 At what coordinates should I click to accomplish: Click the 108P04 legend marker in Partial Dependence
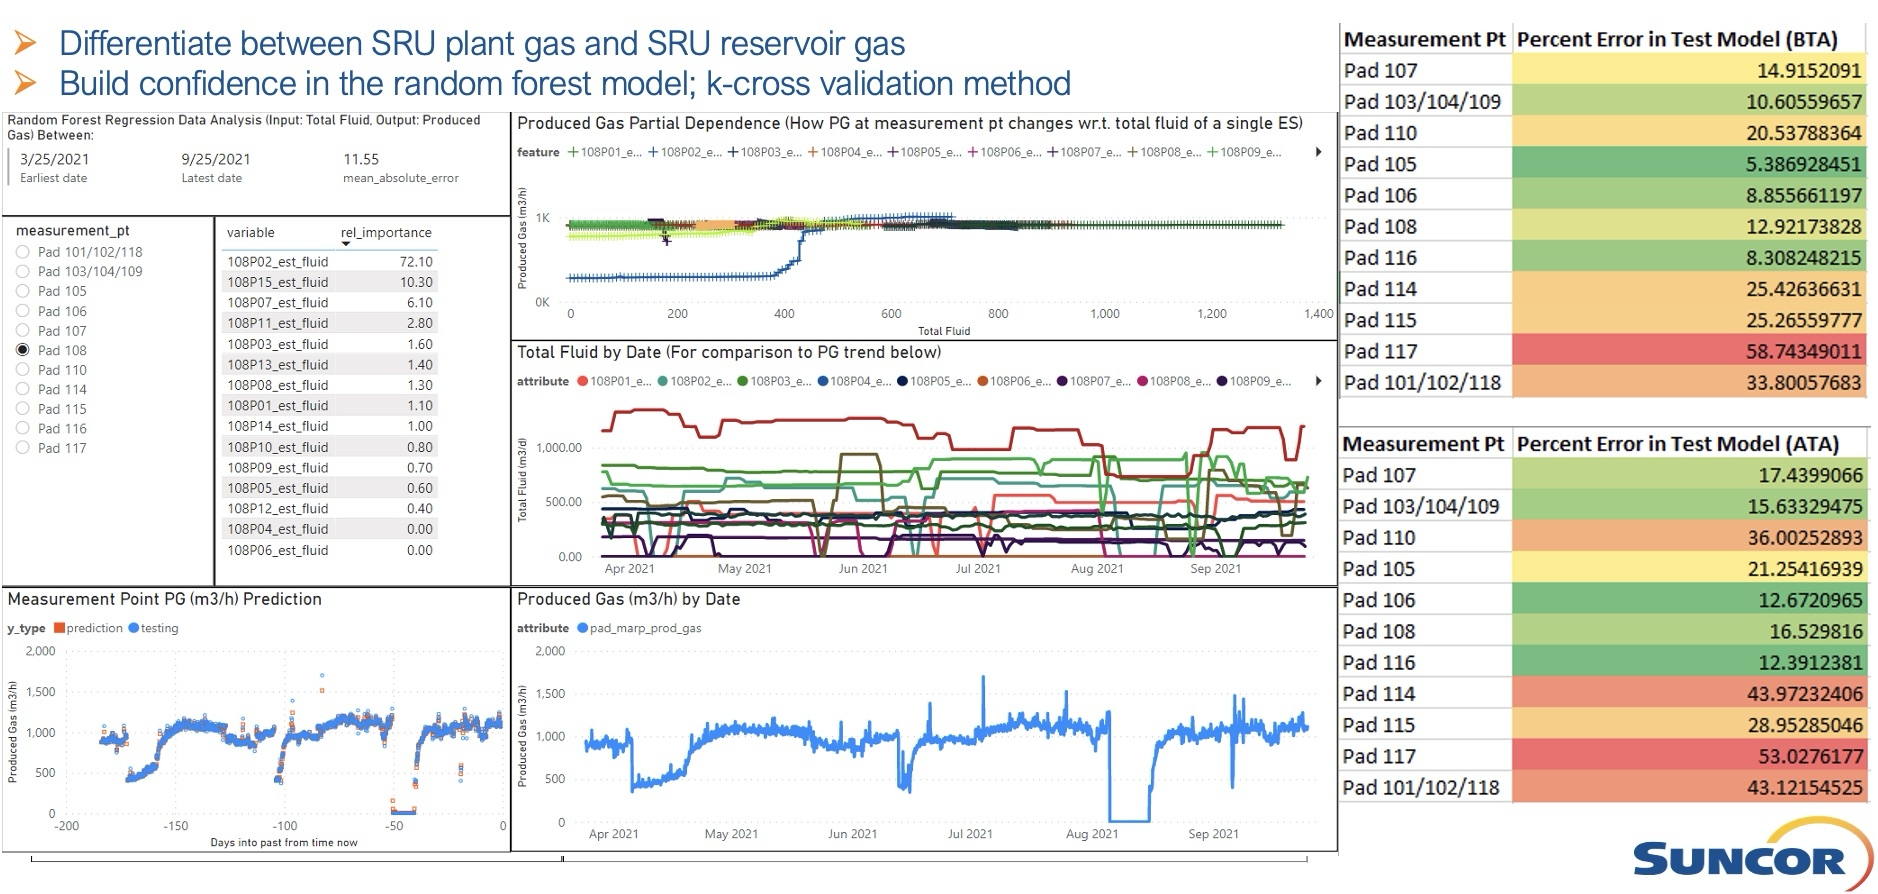(x=813, y=152)
